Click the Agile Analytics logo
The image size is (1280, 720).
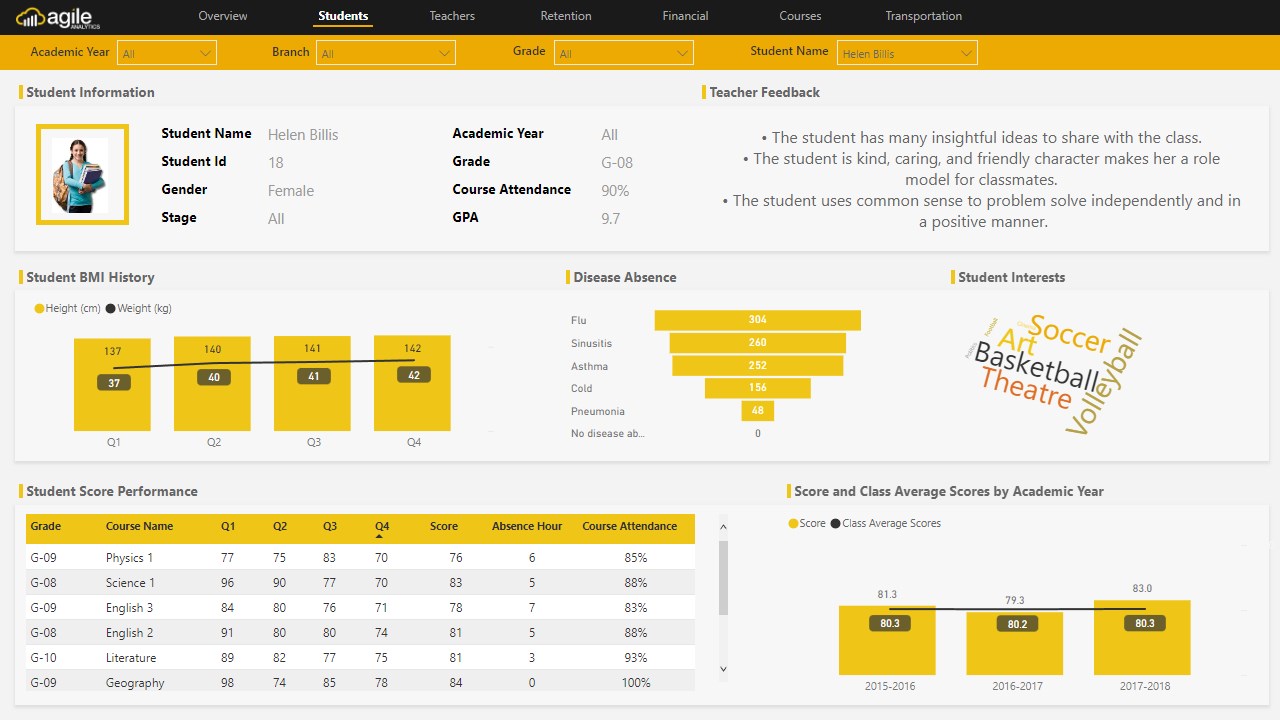pyautogui.click(x=57, y=16)
